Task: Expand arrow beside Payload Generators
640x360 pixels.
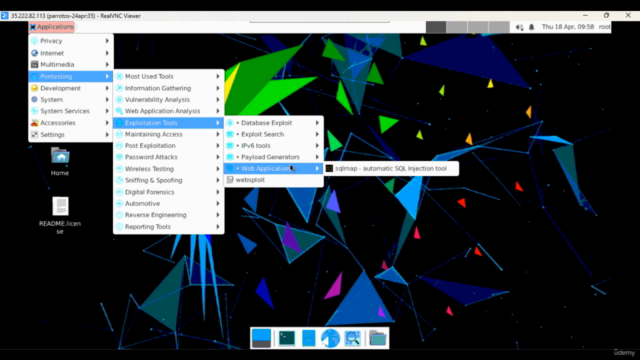Action: pyautogui.click(x=317, y=157)
